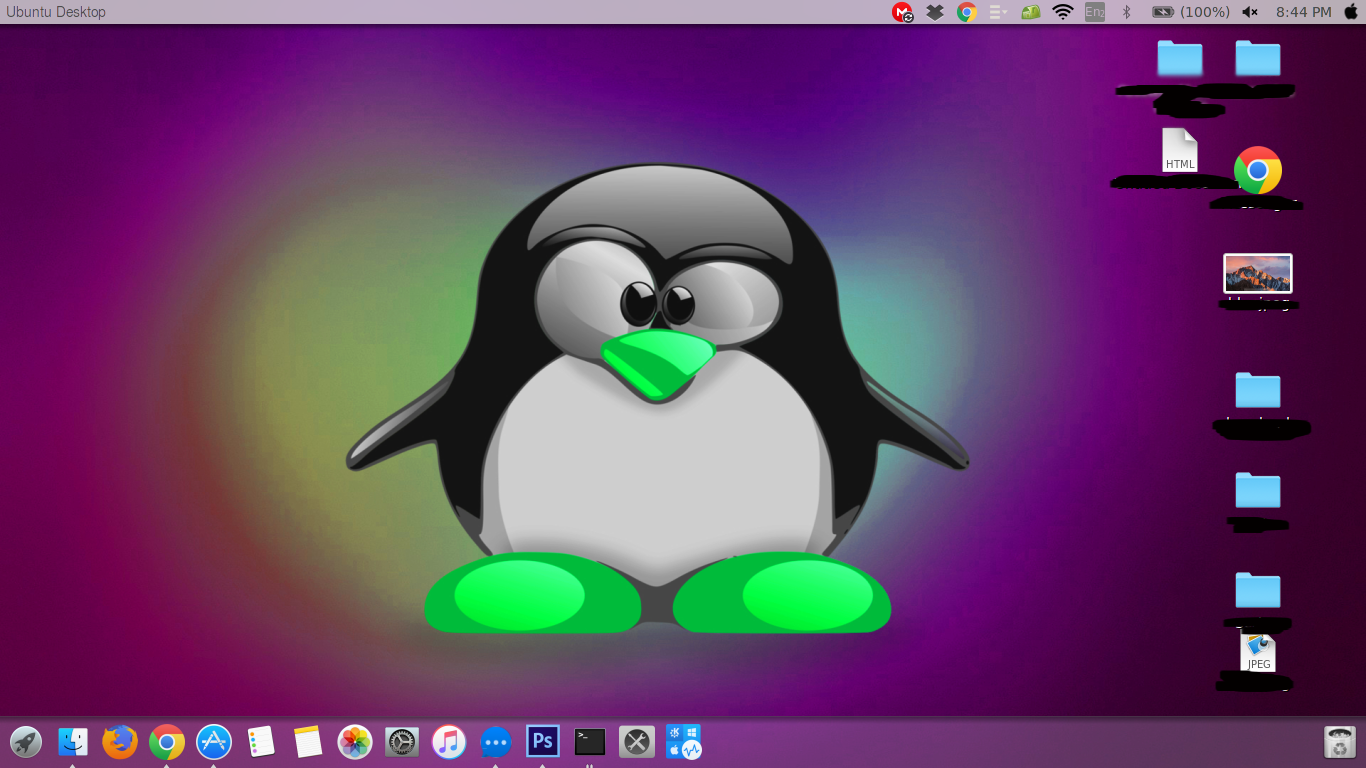Select the folder directly above the JPEG file
The width and height of the screenshot is (1366, 768).
tap(1258, 590)
